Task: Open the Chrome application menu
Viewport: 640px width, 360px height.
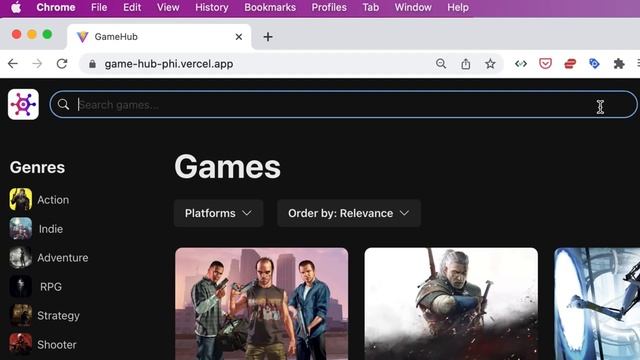Action: click(x=56, y=7)
